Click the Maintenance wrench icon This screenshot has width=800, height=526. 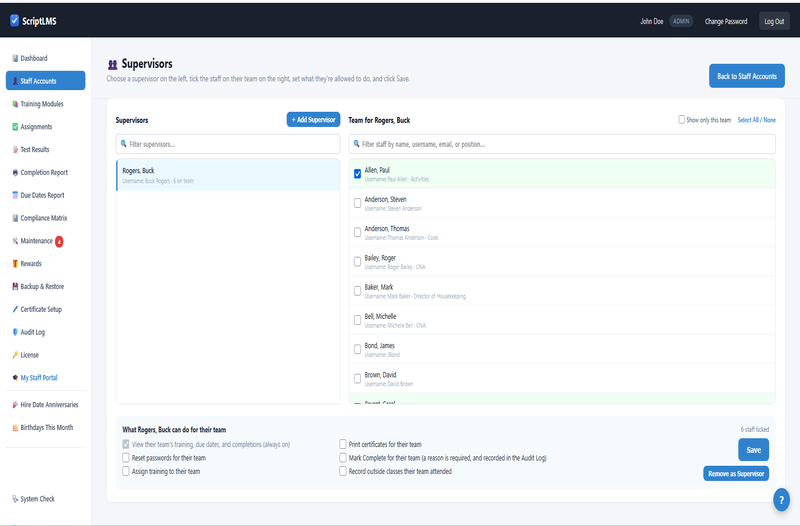tap(15, 241)
